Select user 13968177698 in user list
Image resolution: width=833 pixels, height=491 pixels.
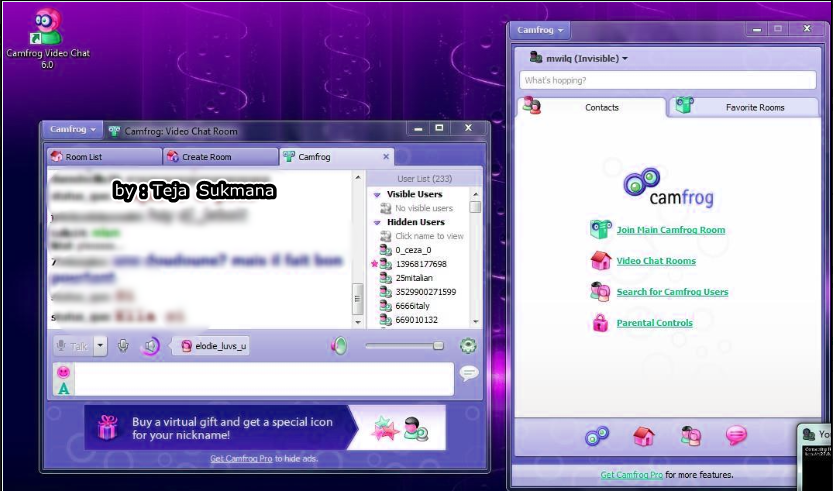(421, 264)
